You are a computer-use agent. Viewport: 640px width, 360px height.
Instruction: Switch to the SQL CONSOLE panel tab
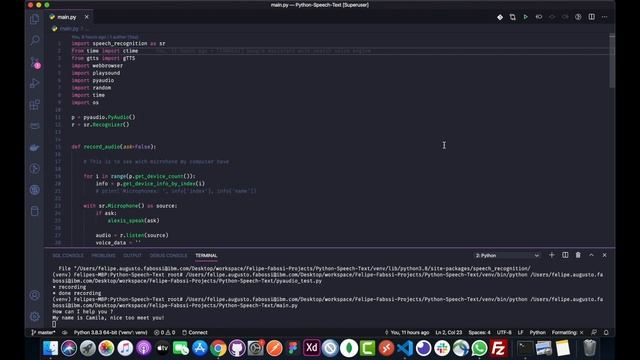click(68, 256)
